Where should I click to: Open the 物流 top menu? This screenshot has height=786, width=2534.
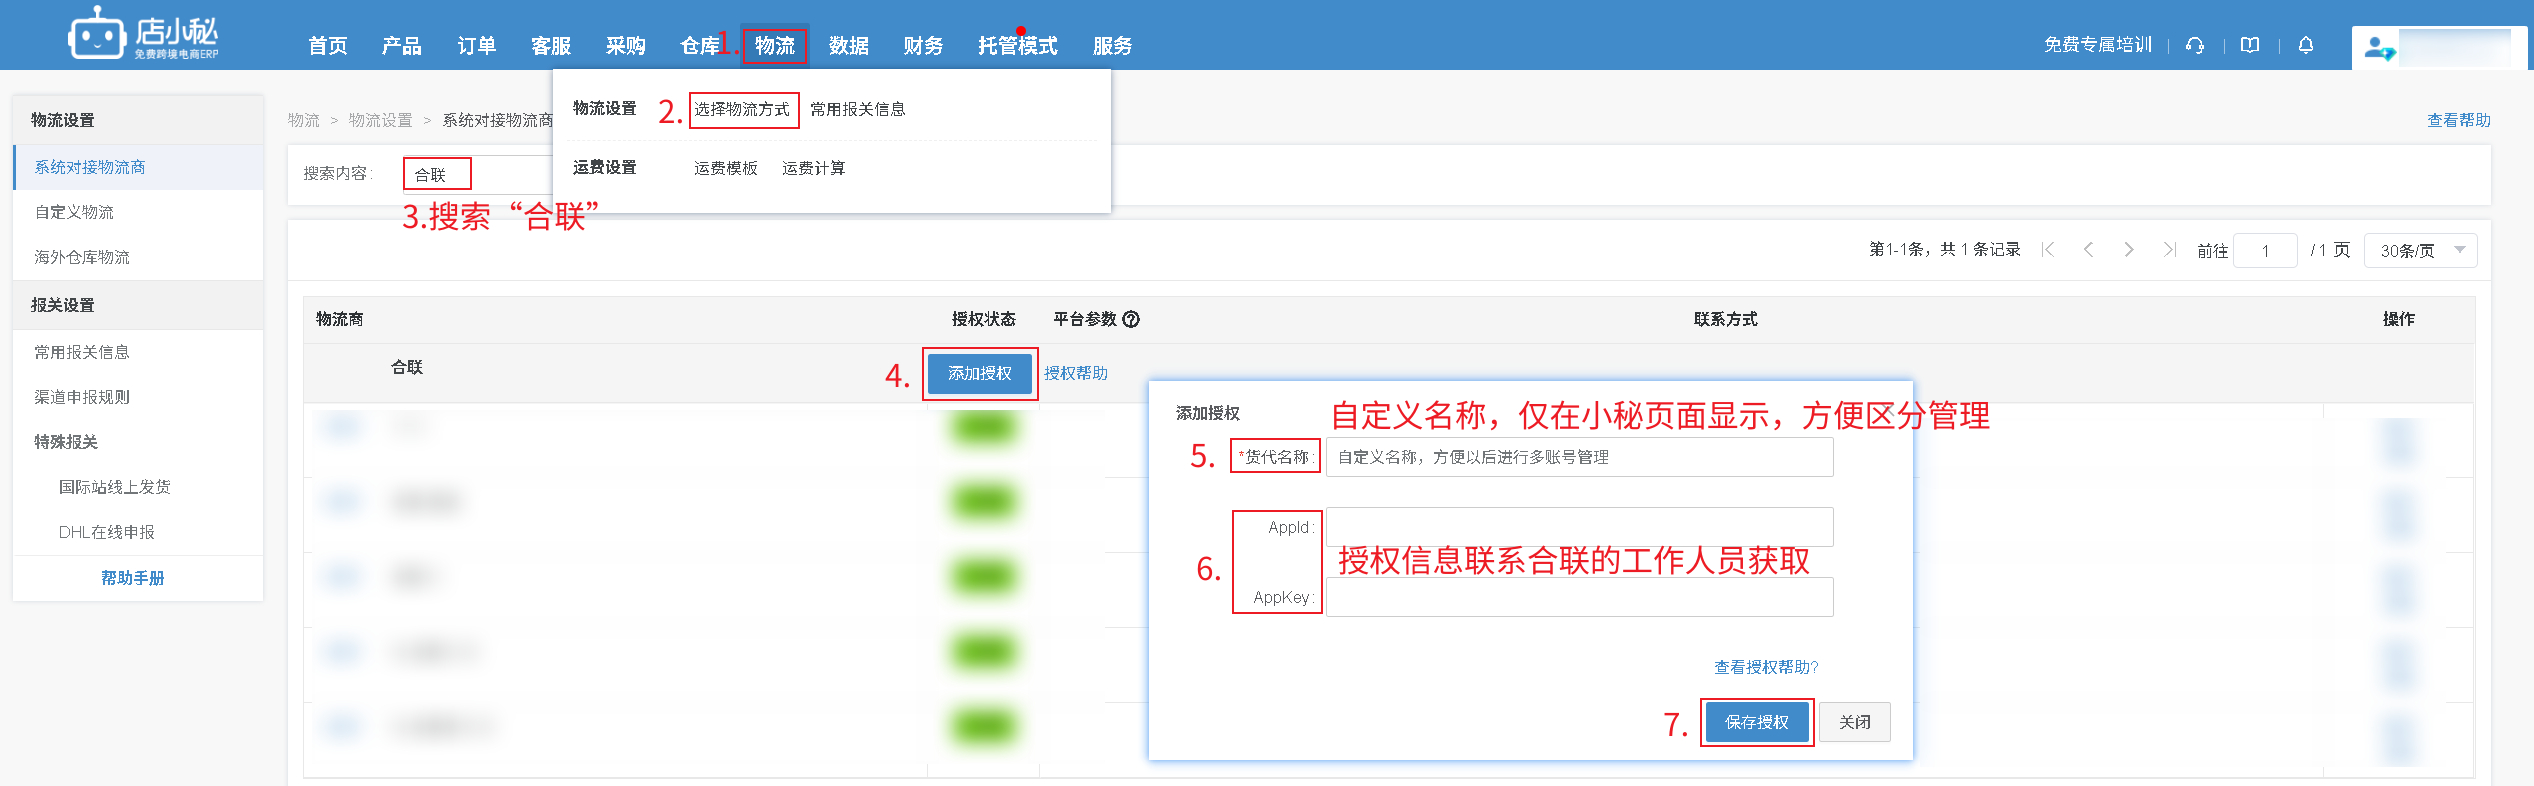tap(774, 46)
